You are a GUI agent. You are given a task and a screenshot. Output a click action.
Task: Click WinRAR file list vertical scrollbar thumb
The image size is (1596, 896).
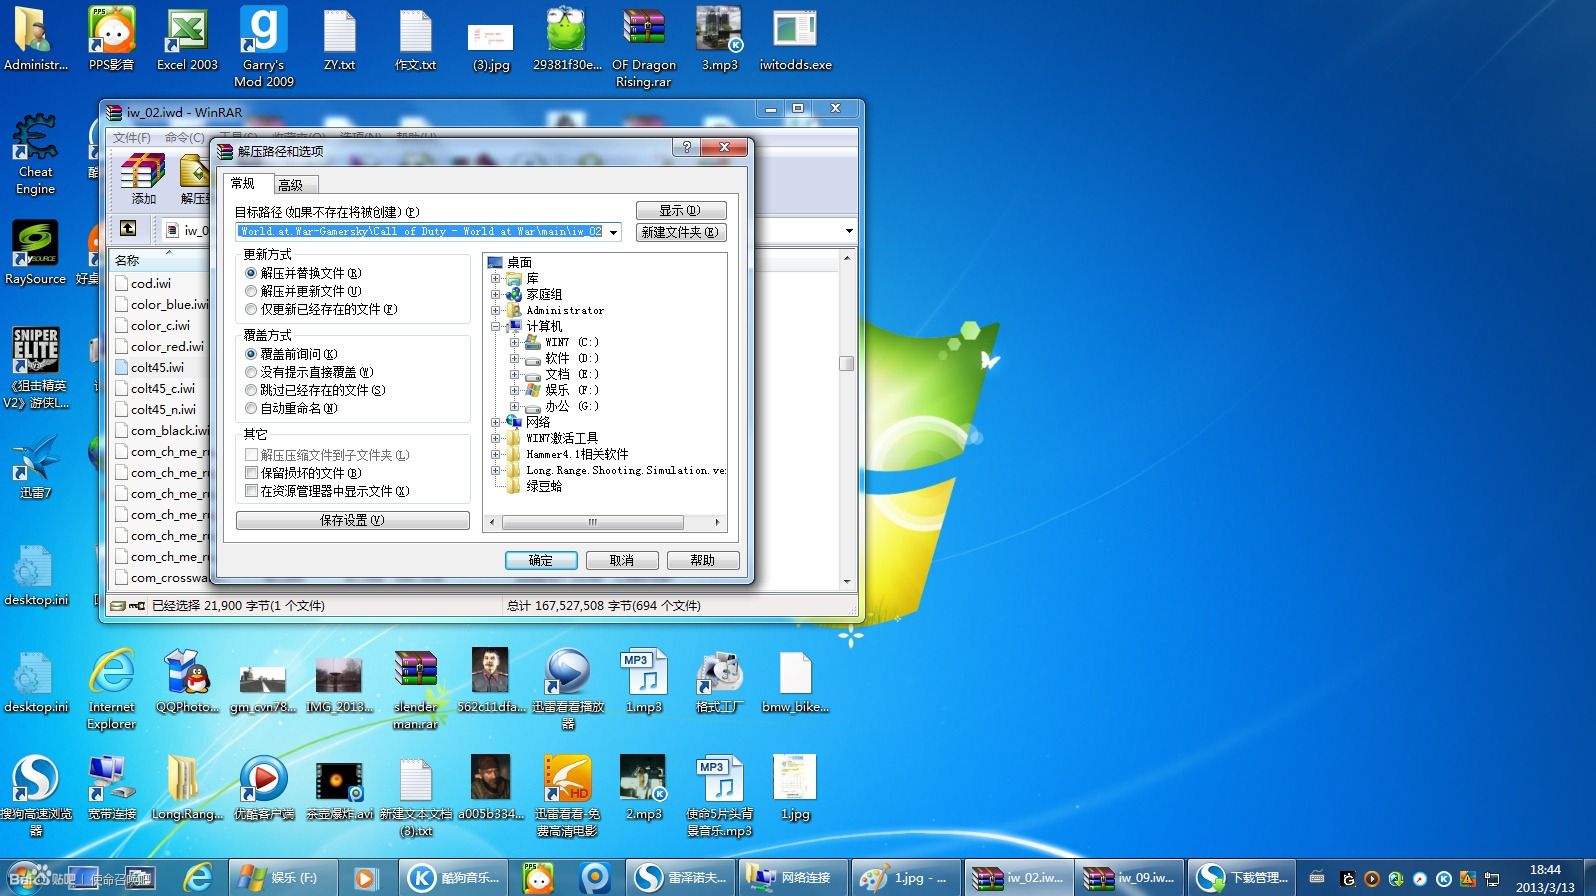click(x=846, y=363)
